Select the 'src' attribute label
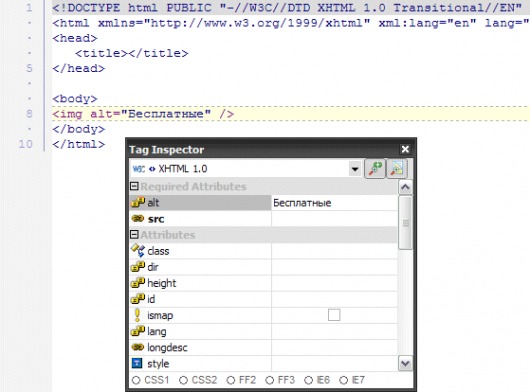 coord(156,219)
